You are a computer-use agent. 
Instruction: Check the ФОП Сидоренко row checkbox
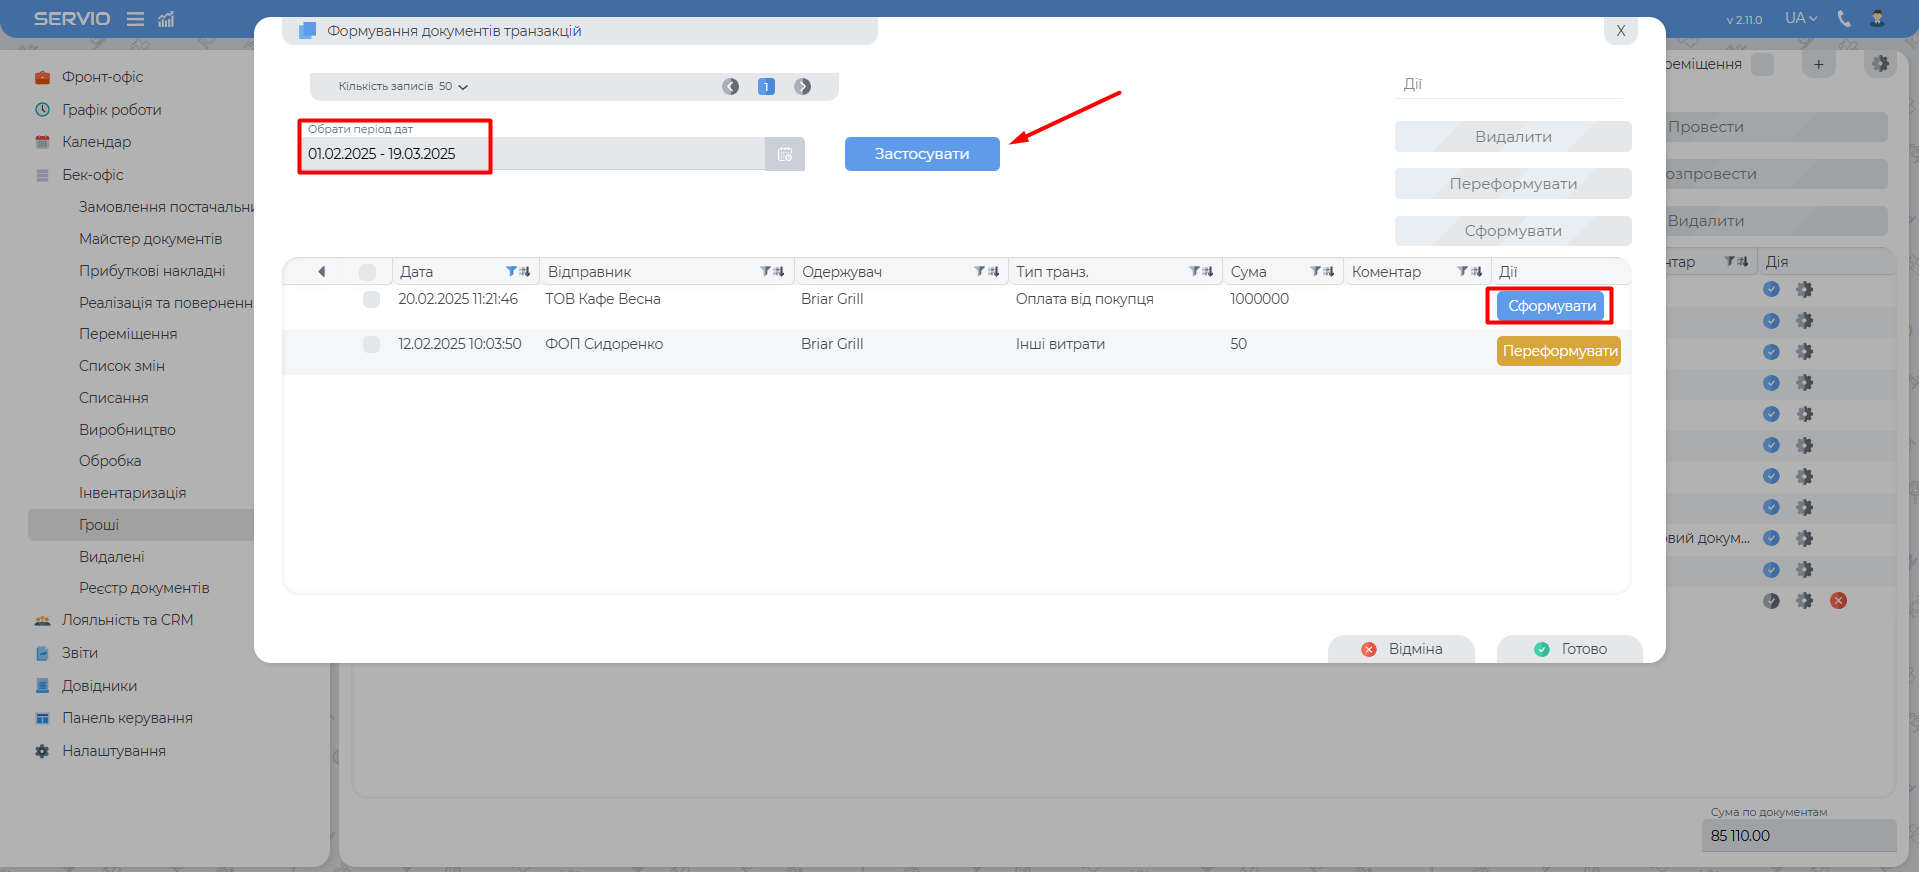[x=371, y=345]
